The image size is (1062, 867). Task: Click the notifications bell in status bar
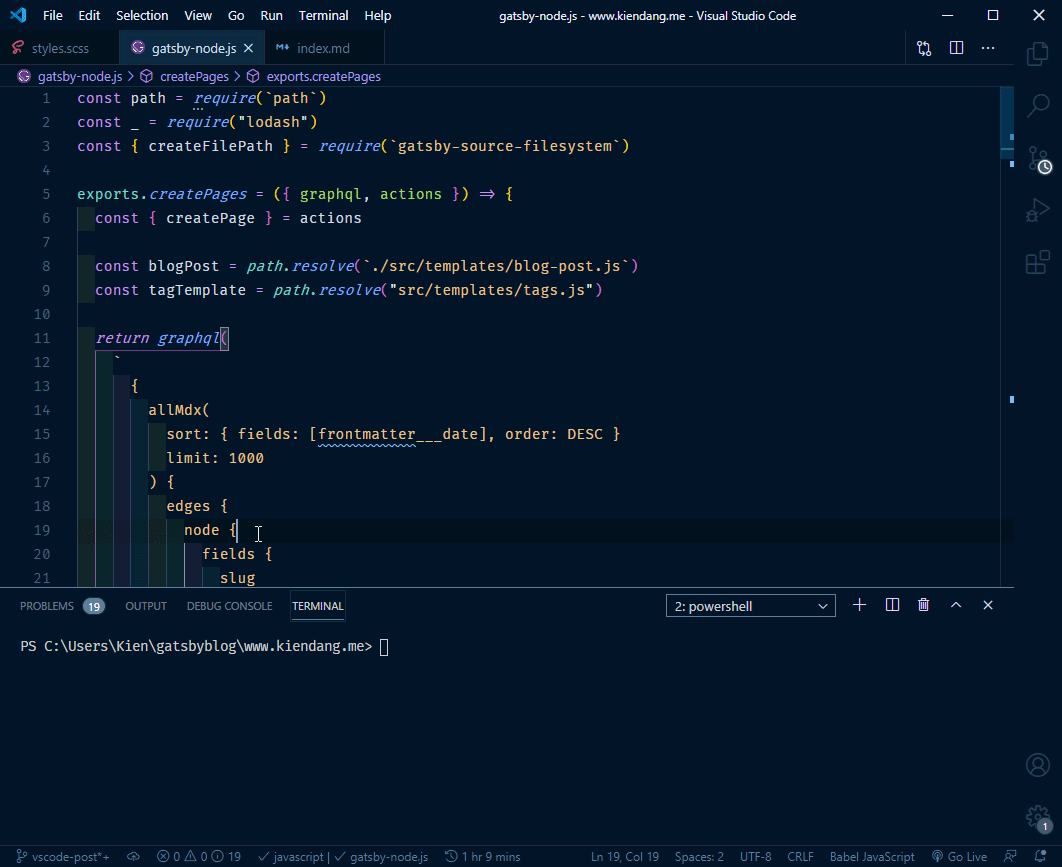pos(1040,857)
